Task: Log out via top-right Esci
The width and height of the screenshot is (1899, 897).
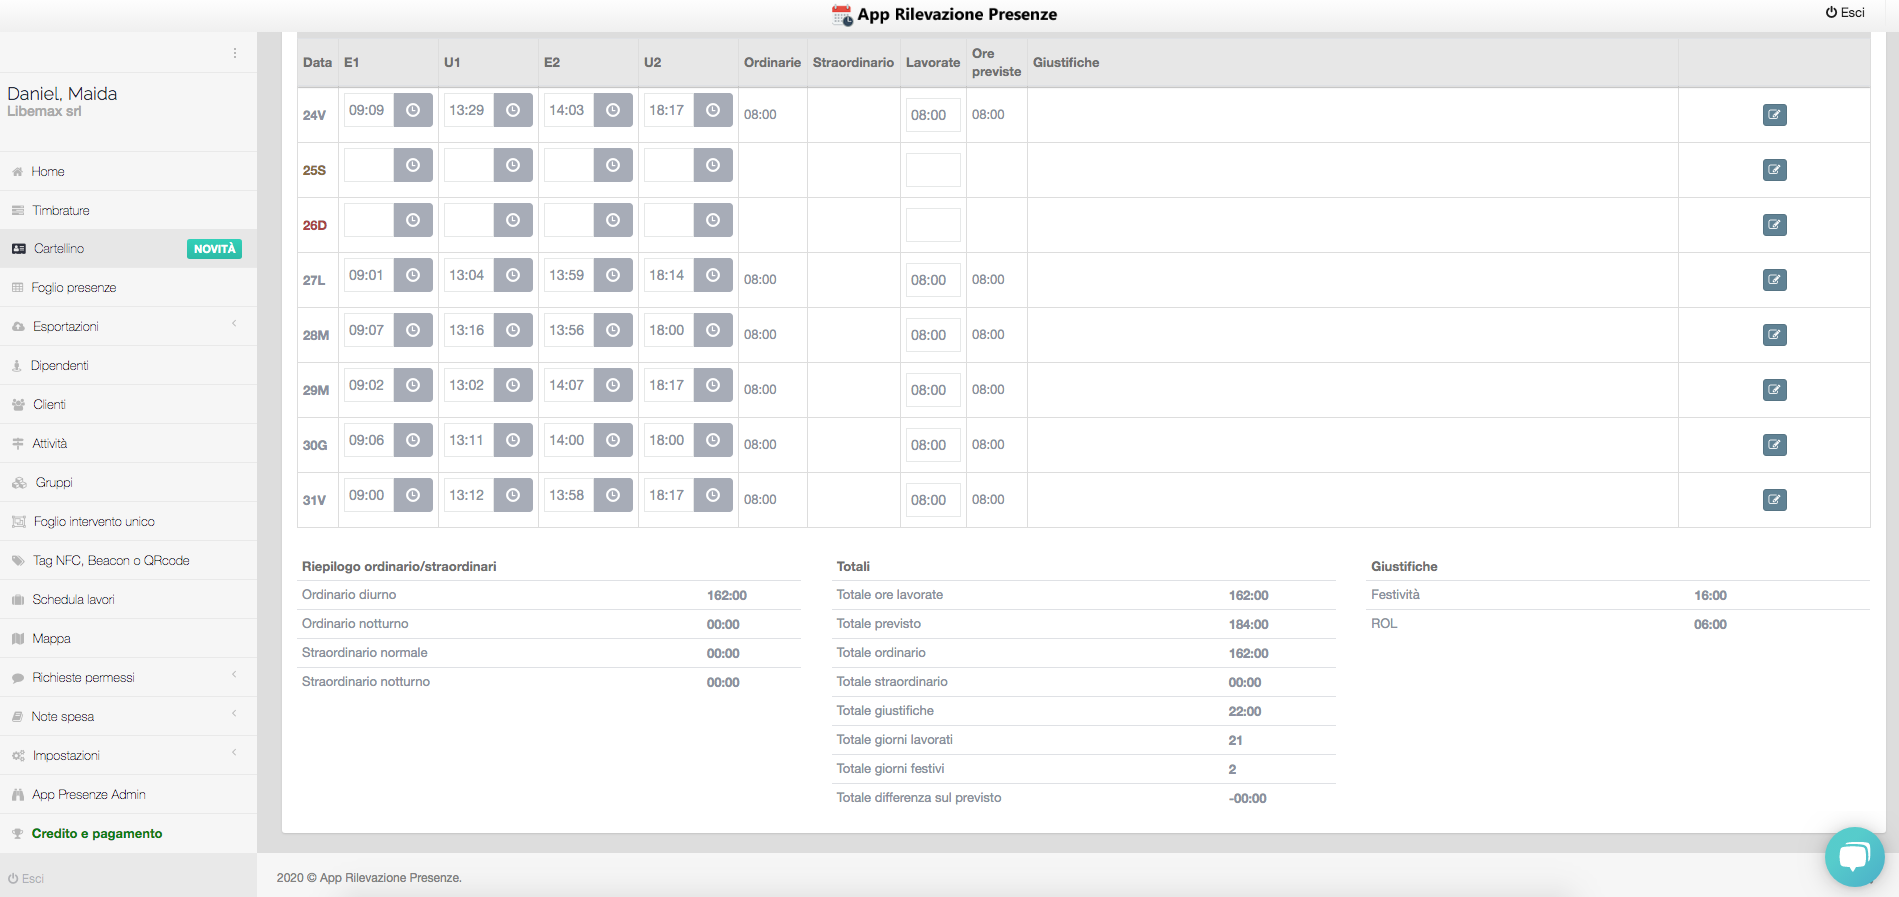Action: [1845, 12]
